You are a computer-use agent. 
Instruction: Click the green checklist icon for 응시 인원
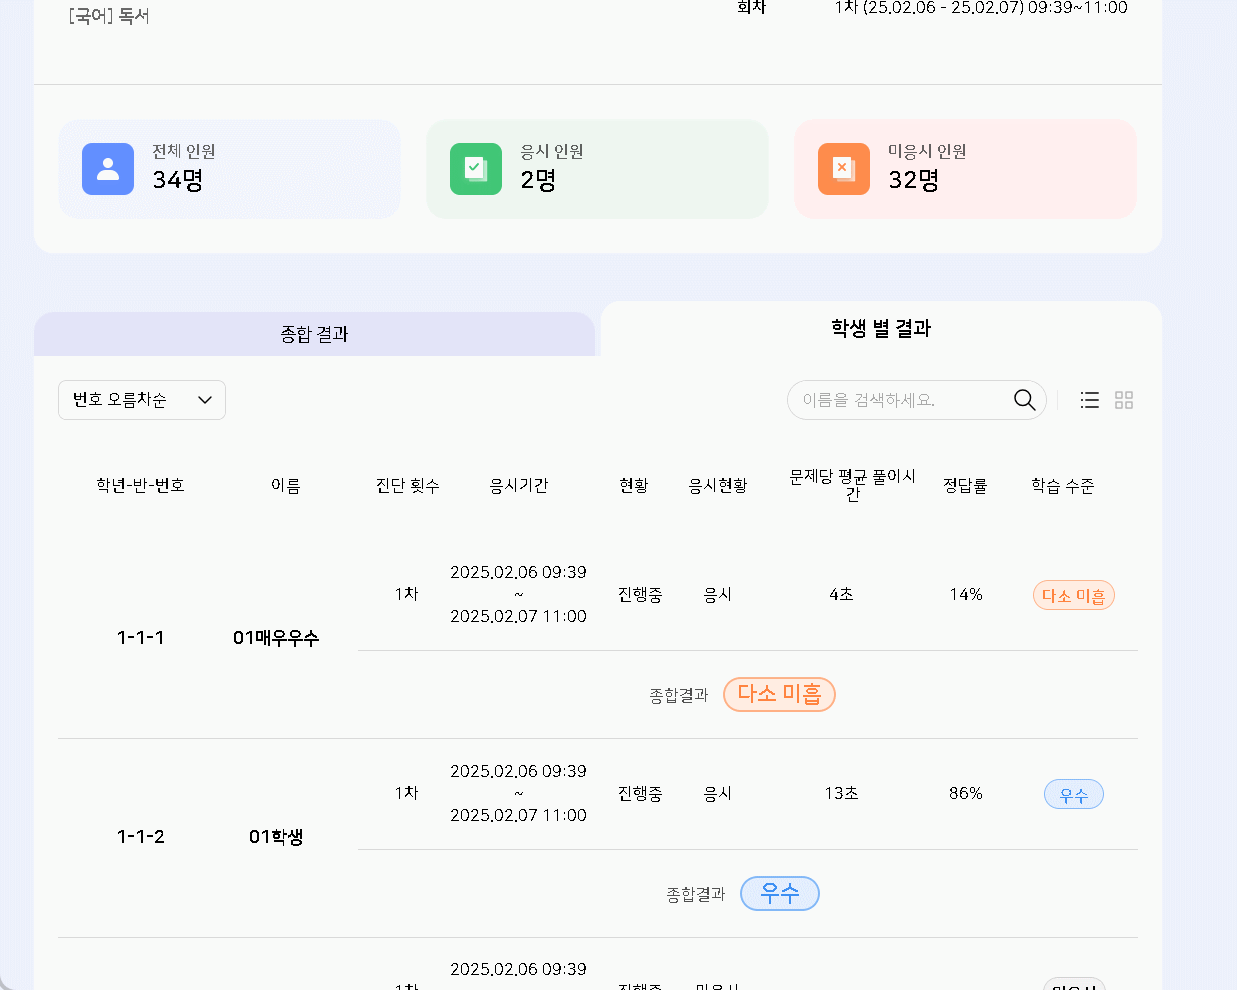click(476, 169)
